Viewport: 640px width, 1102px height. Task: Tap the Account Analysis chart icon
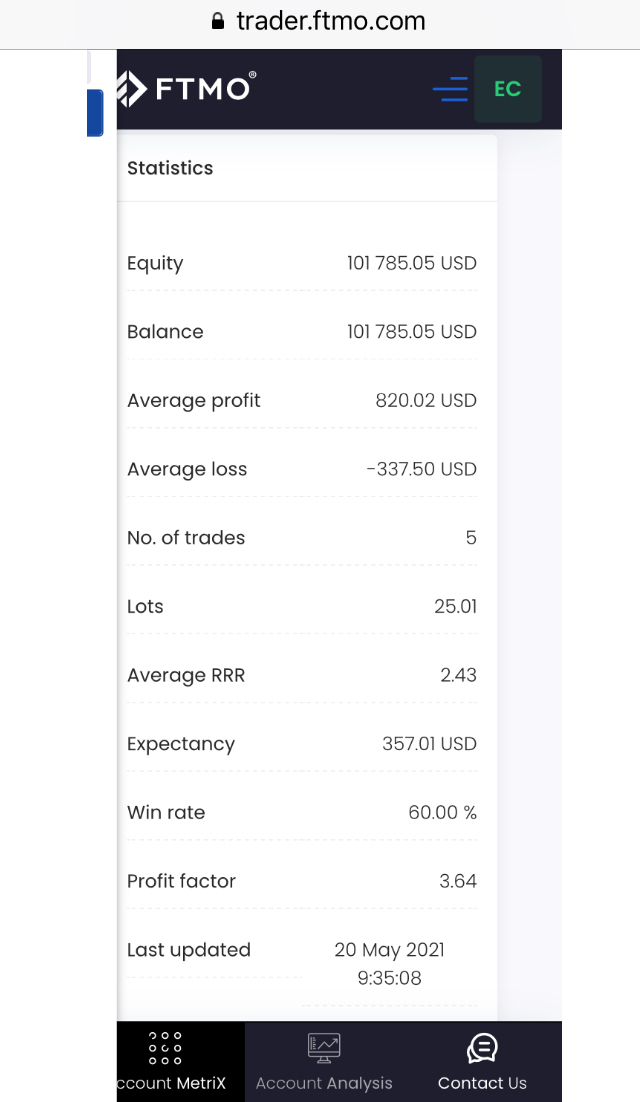pos(324,1047)
